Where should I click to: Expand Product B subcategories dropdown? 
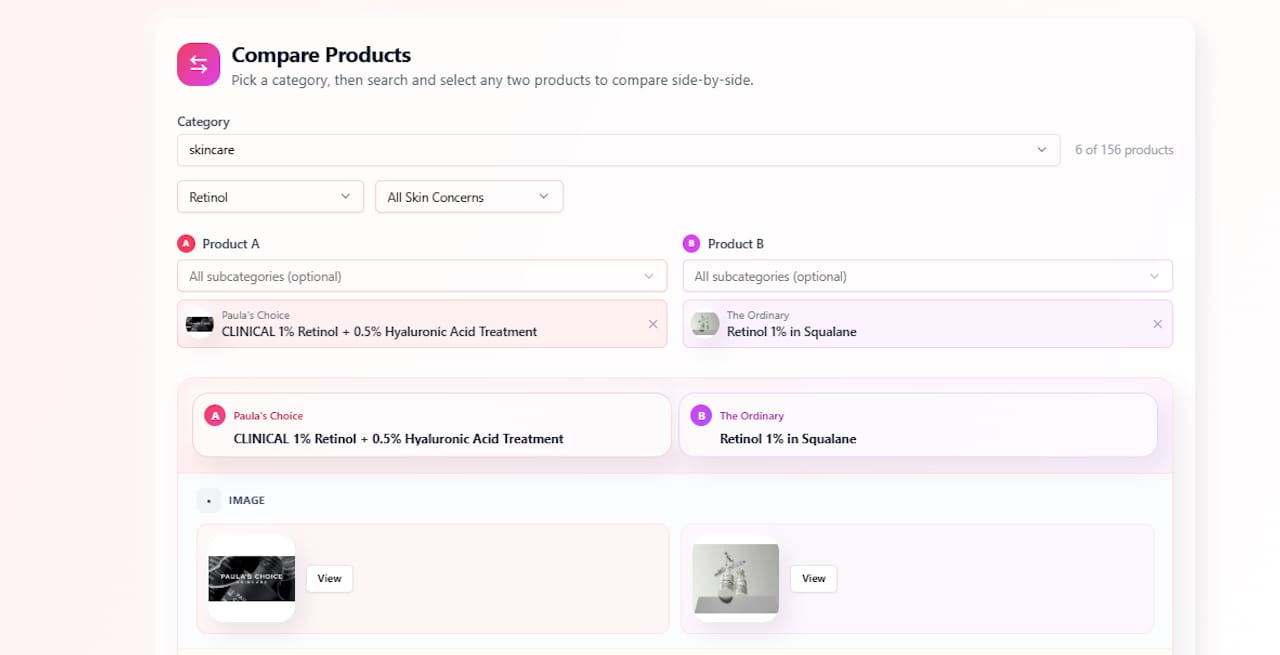click(x=927, y=276)
